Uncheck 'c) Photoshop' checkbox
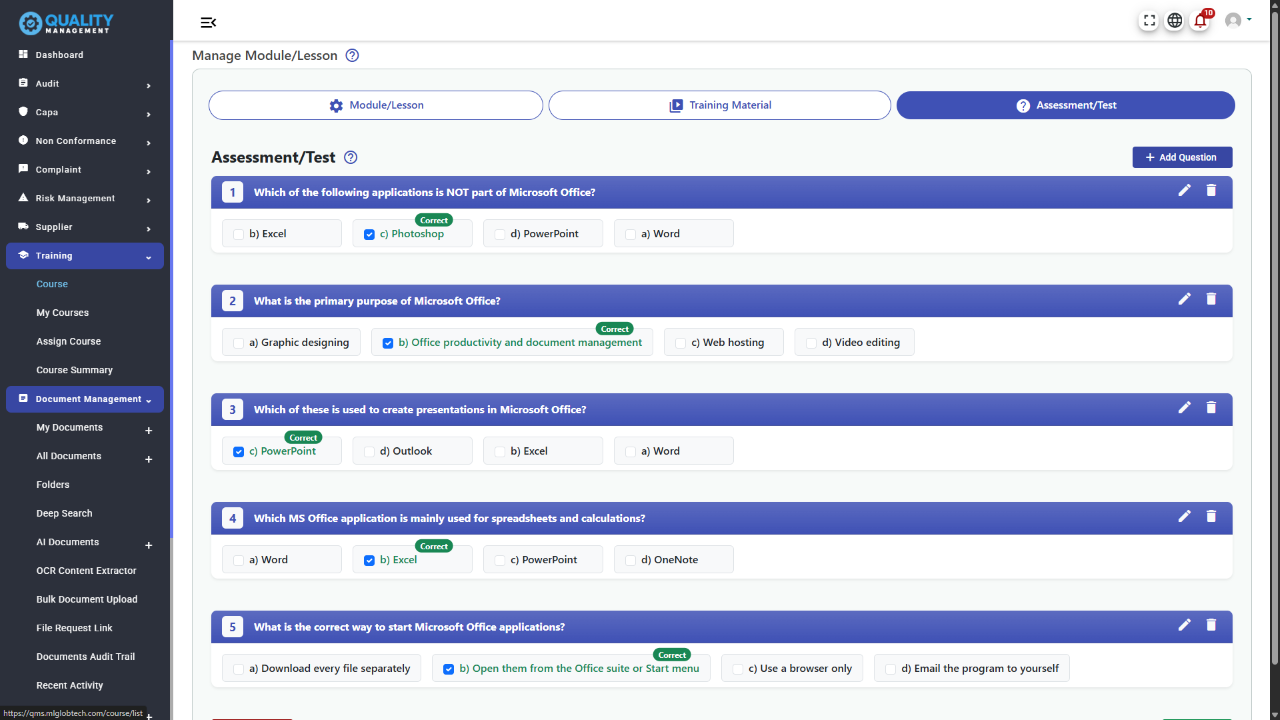 (369, 234)
